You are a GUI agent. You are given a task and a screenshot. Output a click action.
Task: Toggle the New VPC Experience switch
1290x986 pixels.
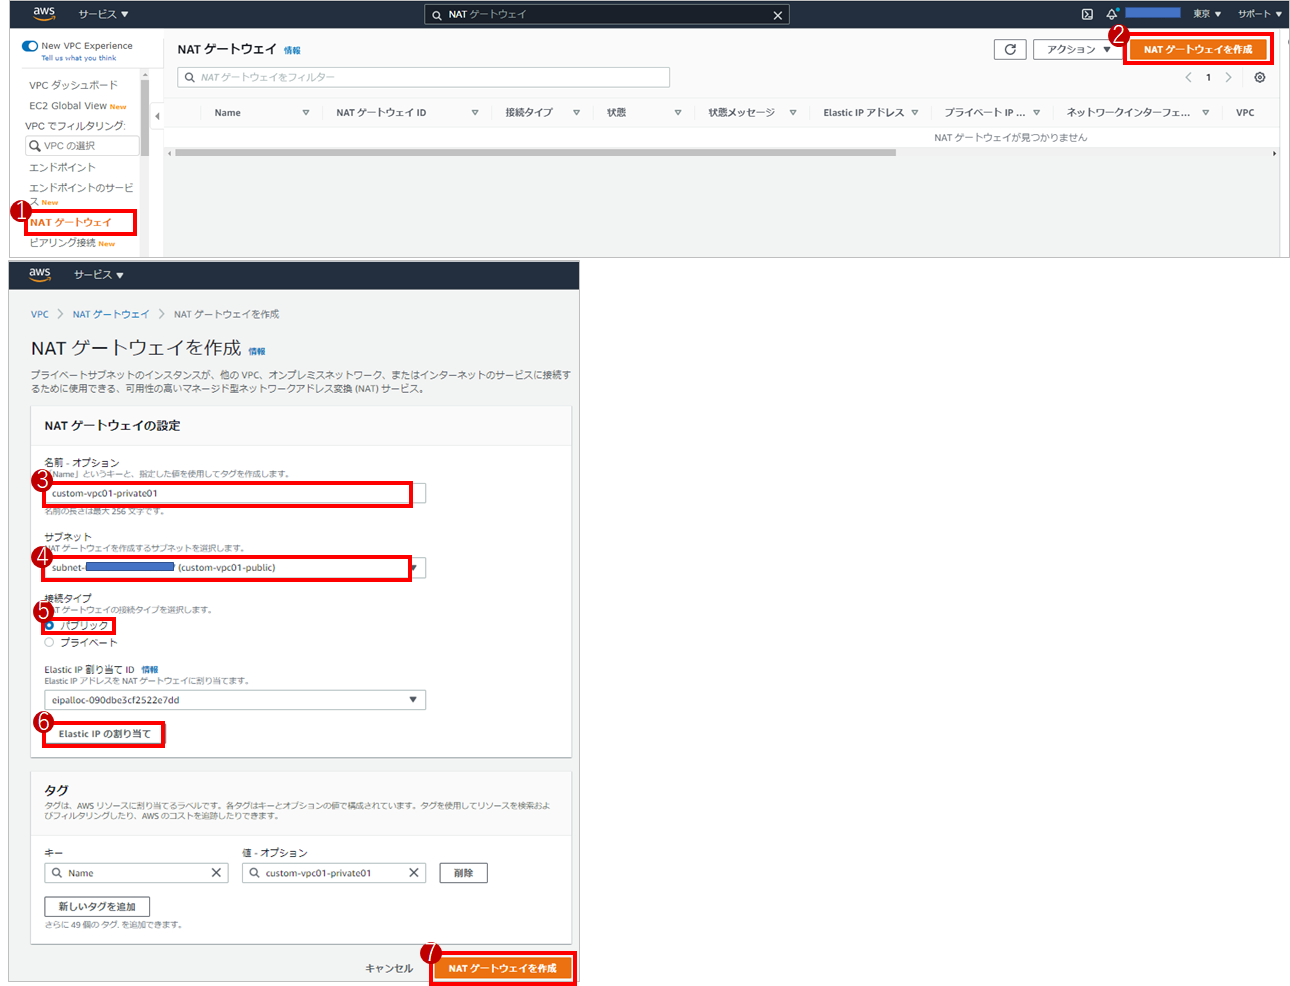pos(30,46)
